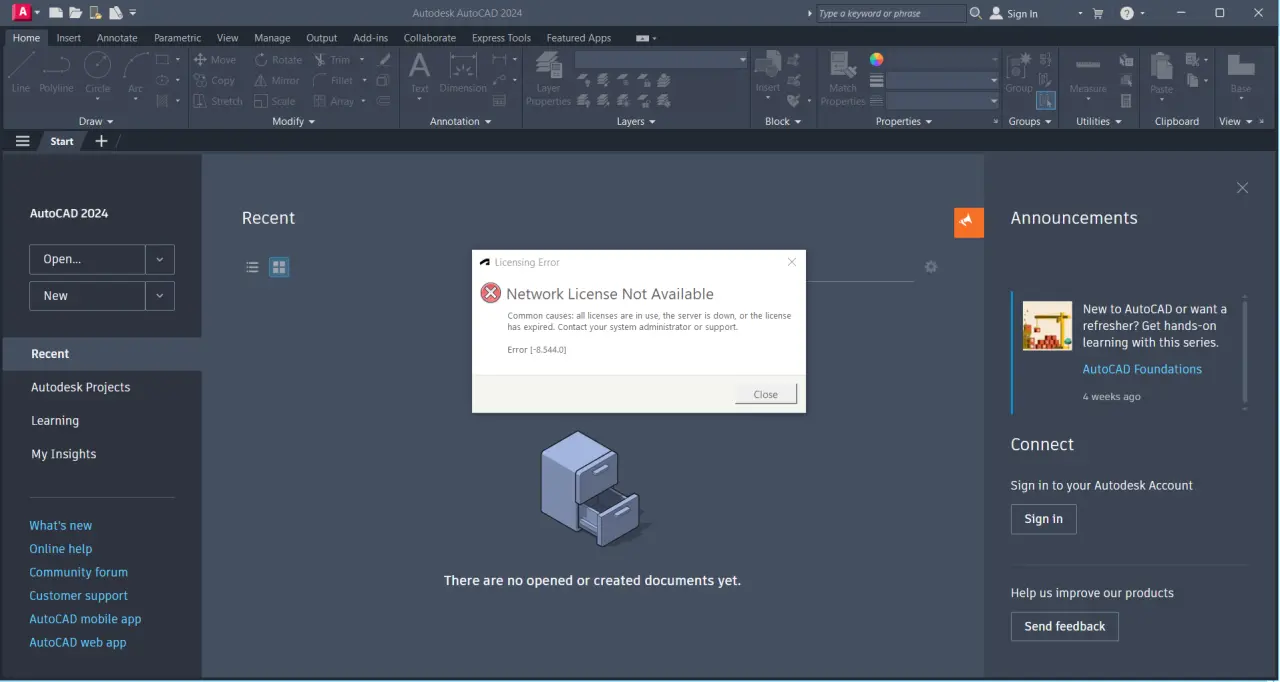Select the Rotate tool
Viewport: 1280px width, 682px height.
(x=278, y=60)
